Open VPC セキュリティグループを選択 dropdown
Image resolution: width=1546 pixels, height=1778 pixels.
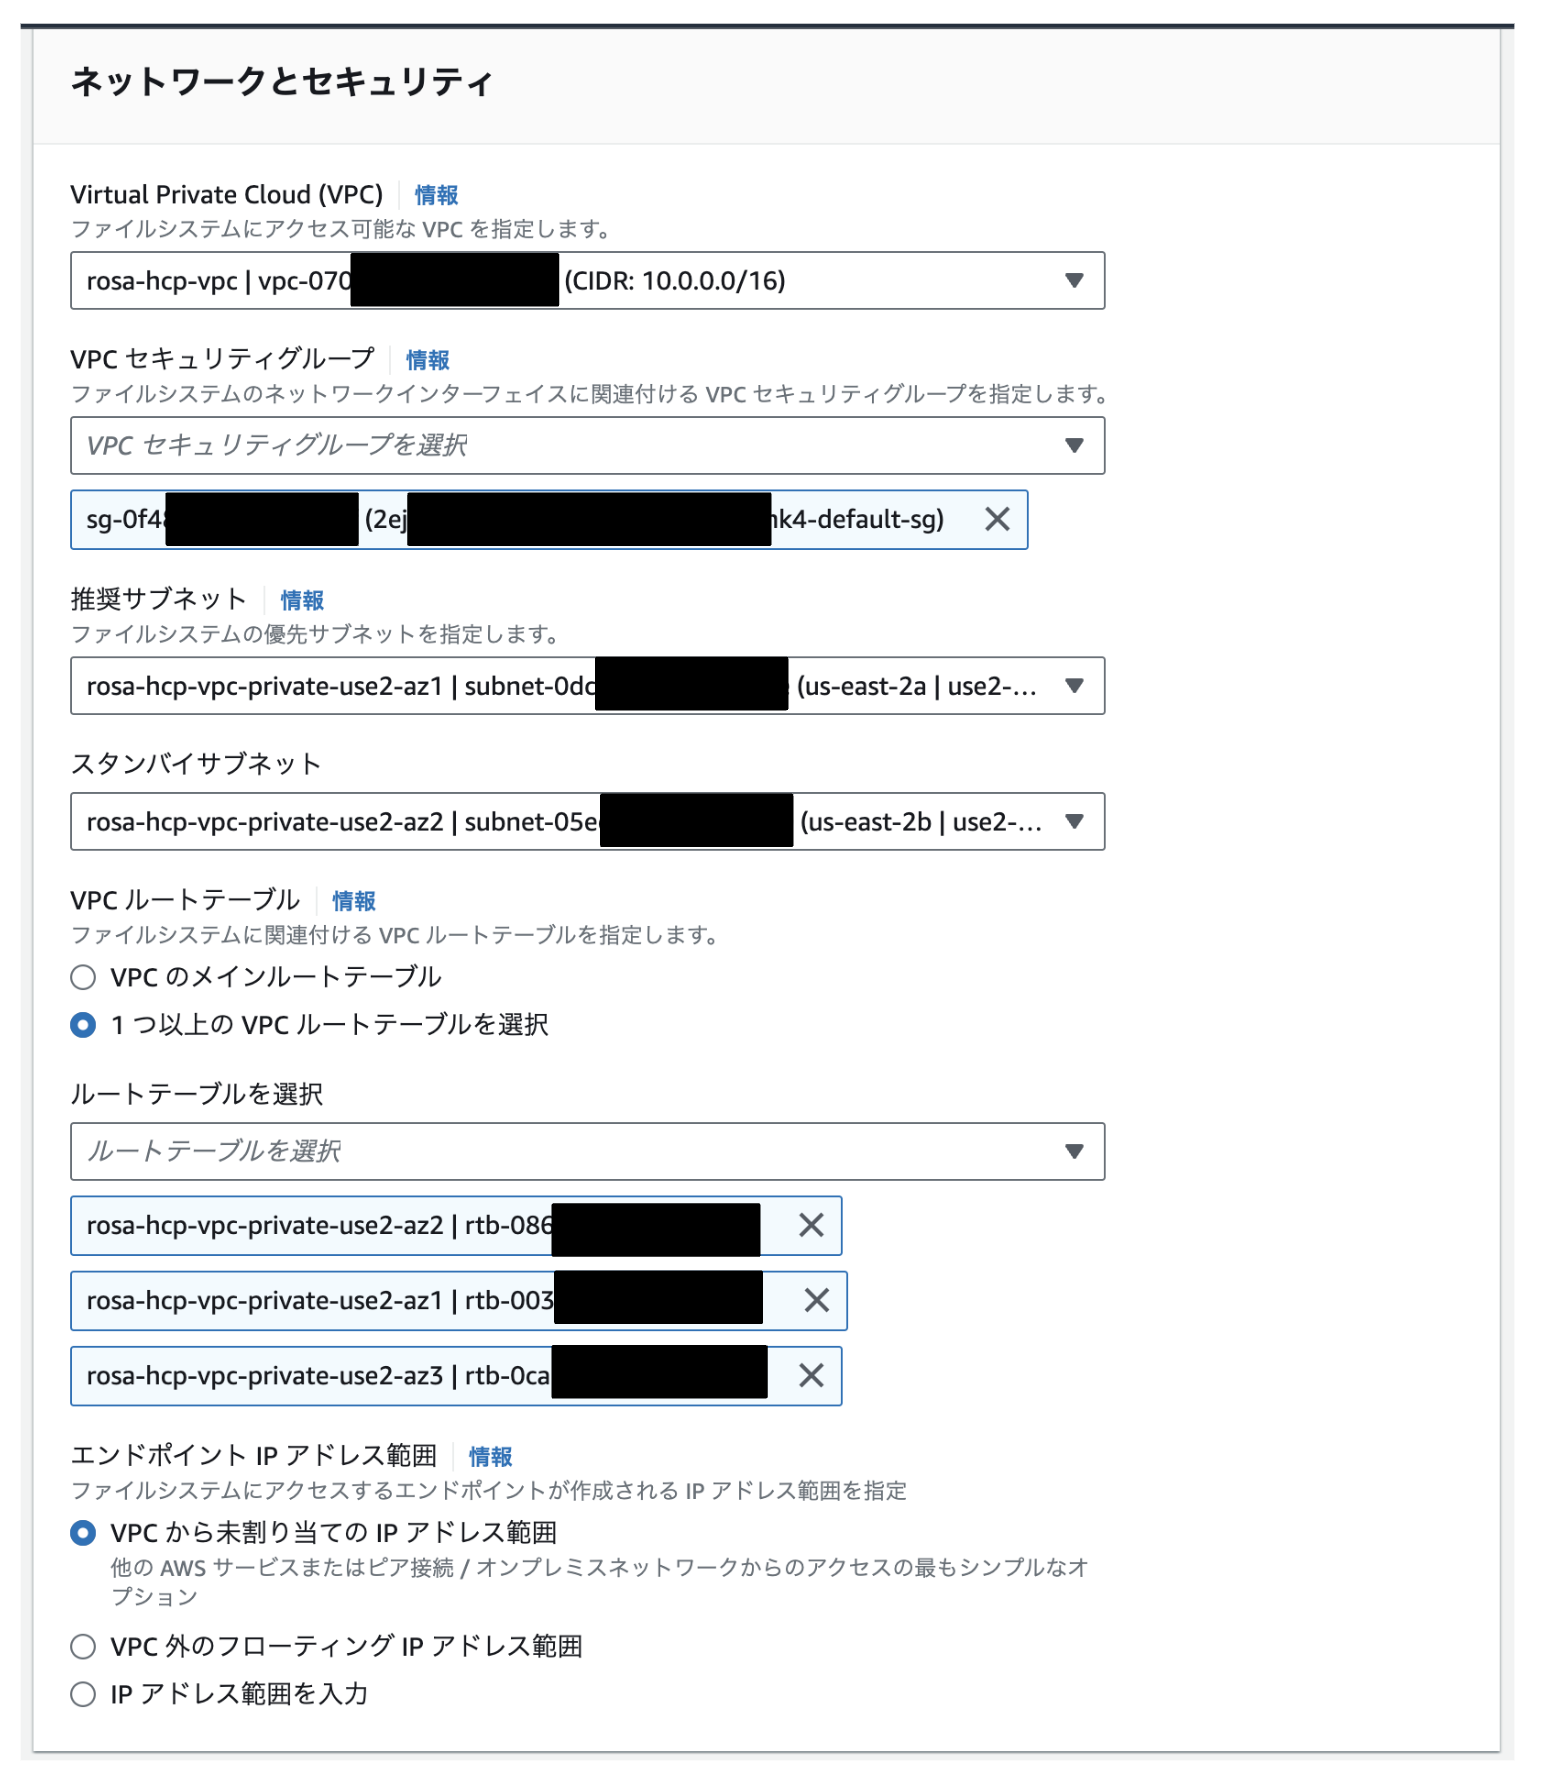(x=587, y=445)
